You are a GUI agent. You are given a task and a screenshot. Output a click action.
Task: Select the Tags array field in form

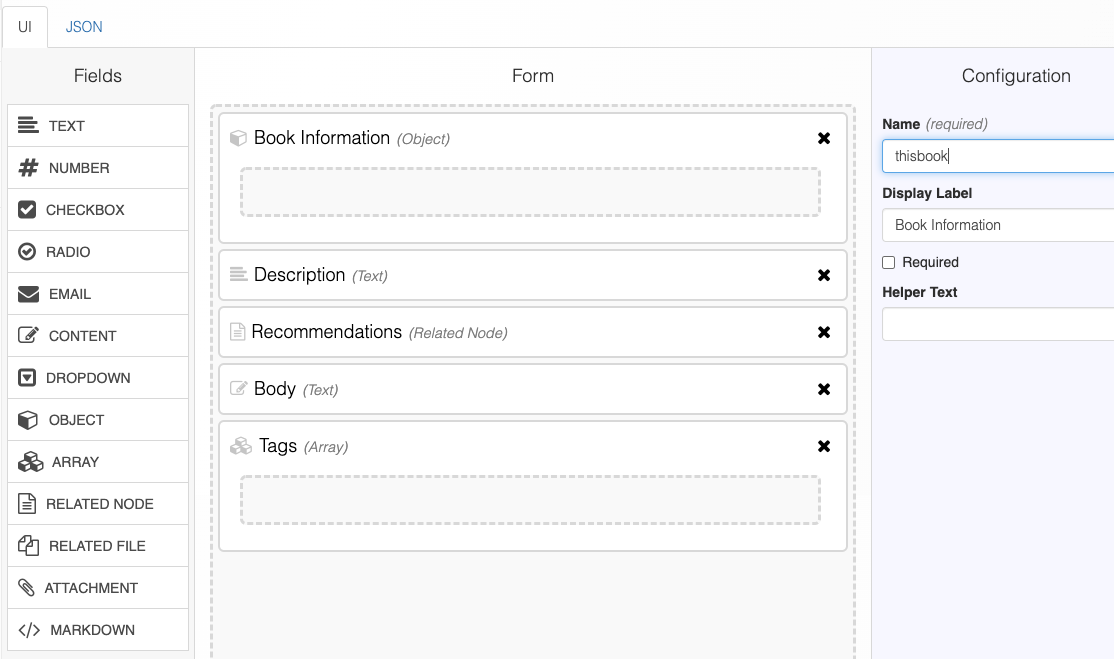[x=278, y=446]
